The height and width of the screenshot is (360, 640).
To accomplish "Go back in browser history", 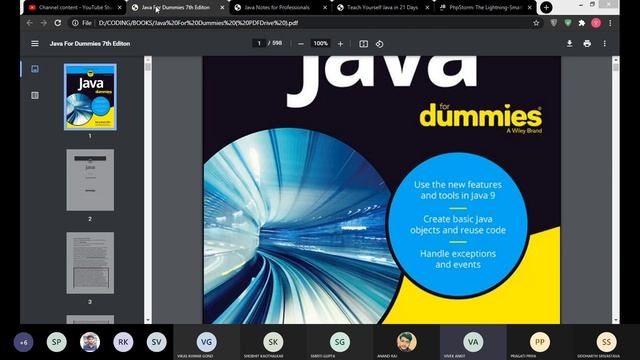I will pos(29,23).
